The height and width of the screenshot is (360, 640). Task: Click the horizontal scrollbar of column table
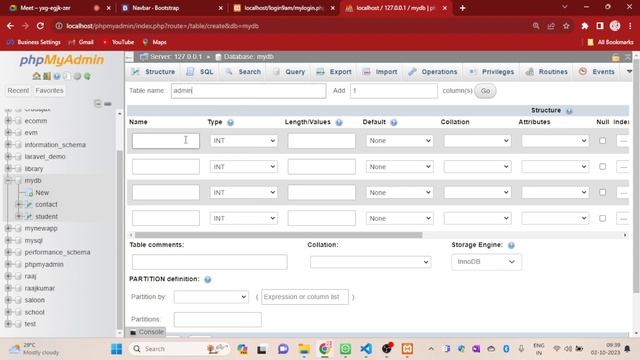(x=278, y=235)
